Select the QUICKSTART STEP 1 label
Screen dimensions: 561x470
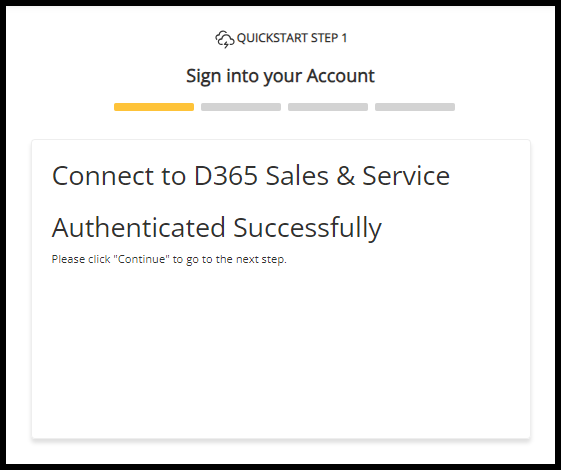coord(292,38)
